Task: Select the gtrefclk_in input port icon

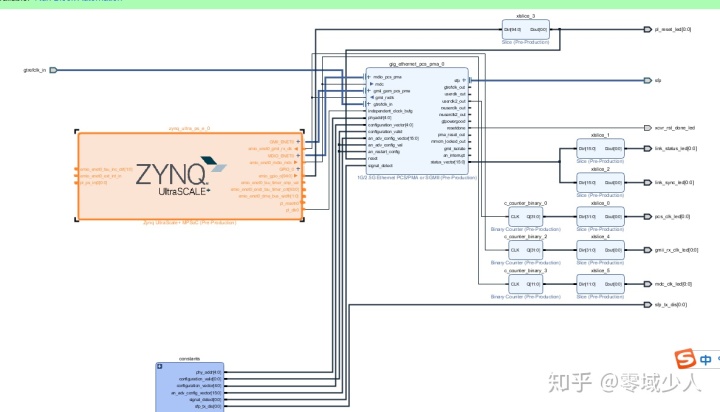Action: coord(53,70)
